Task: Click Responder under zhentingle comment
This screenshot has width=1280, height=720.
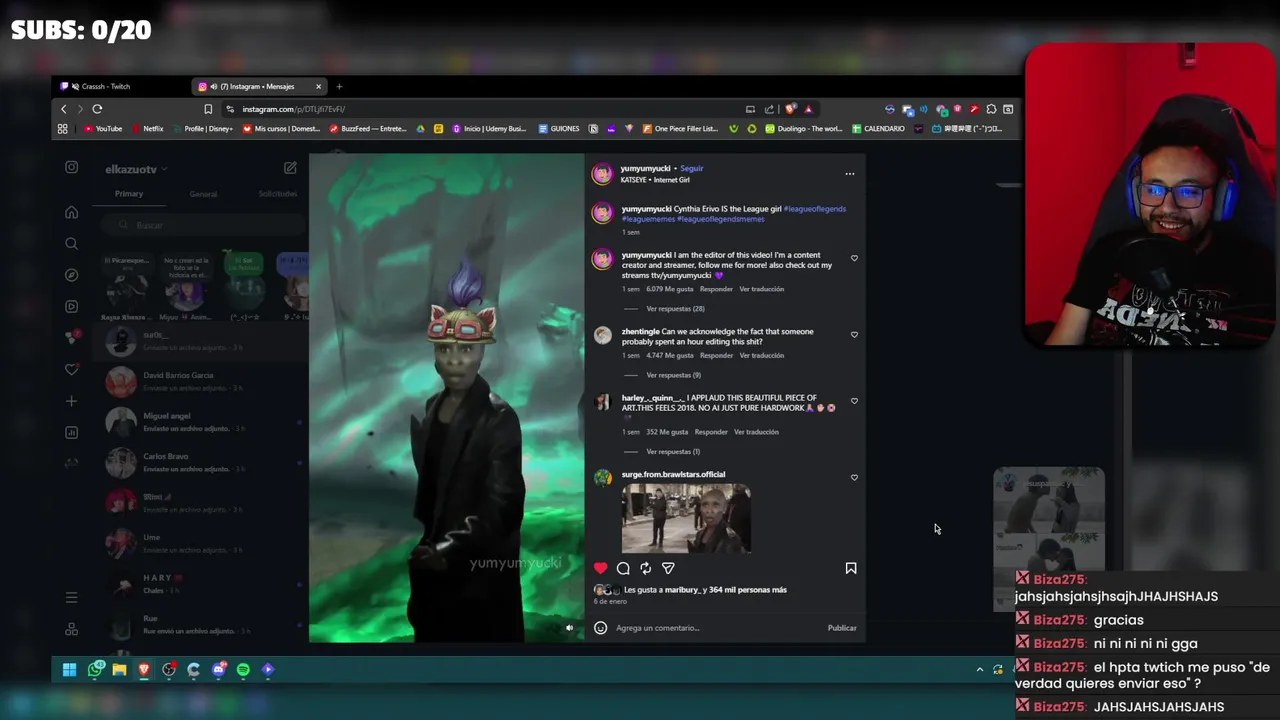Action: pyautogui.click(x=716, y=355)
